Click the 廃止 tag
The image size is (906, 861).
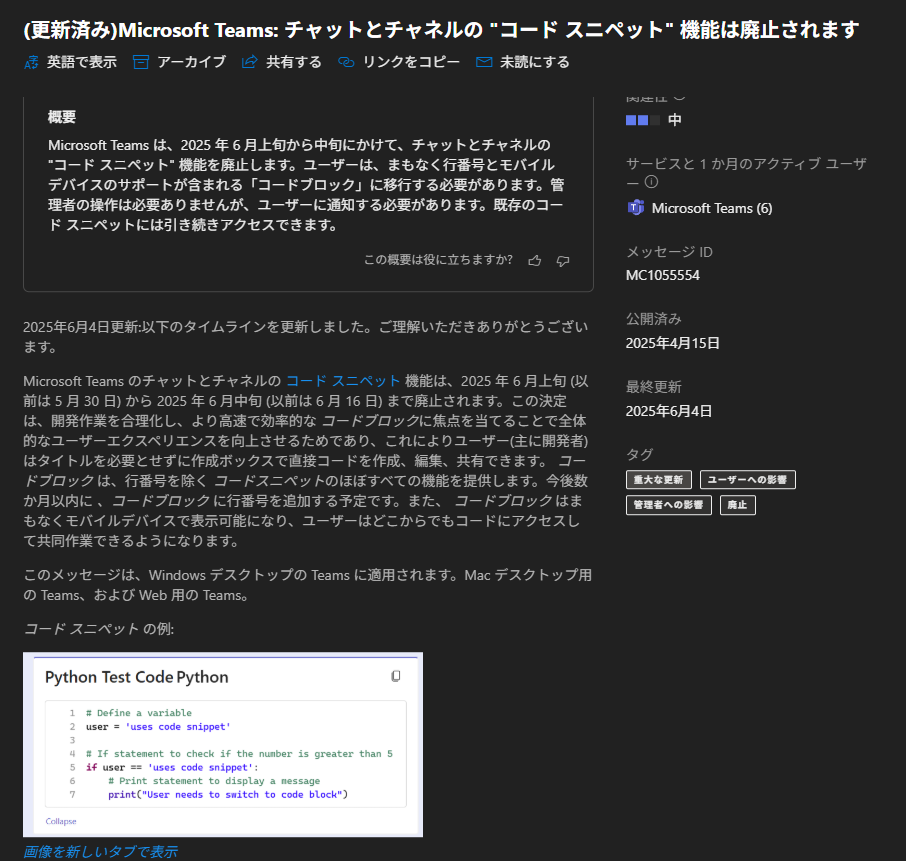pos(737,505)
